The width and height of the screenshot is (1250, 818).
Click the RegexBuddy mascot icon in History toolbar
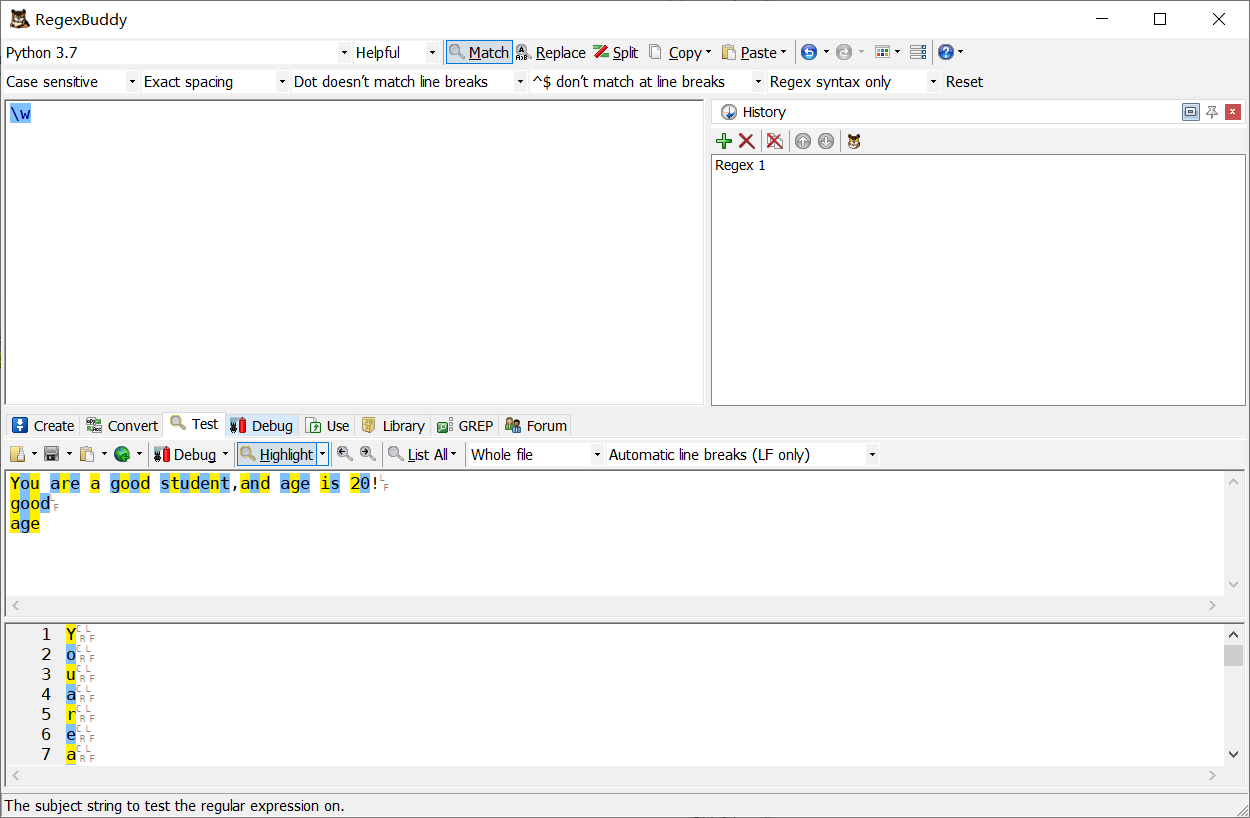point(853,141)
